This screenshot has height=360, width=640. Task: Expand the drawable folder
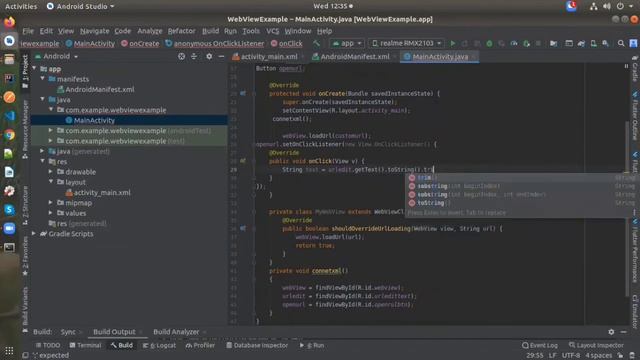click(x=51, y=172)
